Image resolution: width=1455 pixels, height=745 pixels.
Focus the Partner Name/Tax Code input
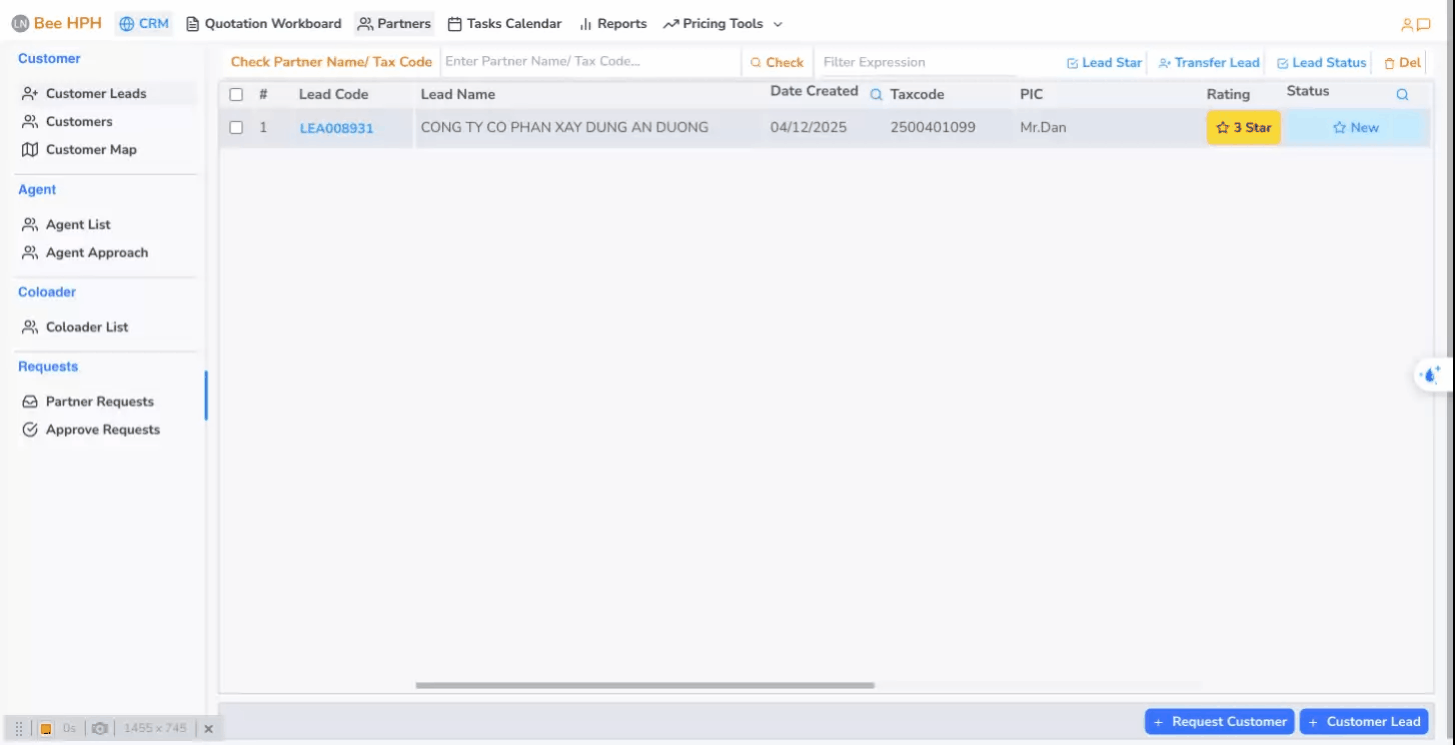point(590,62)
